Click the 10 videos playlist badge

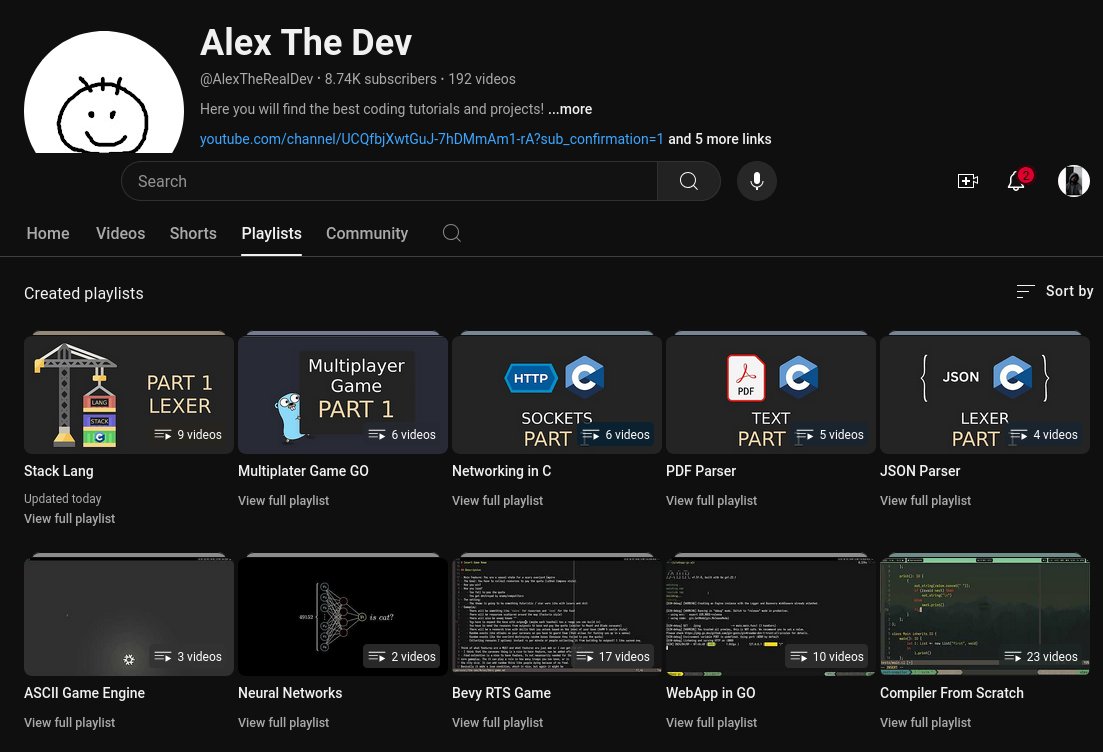[x=827, y=657]
